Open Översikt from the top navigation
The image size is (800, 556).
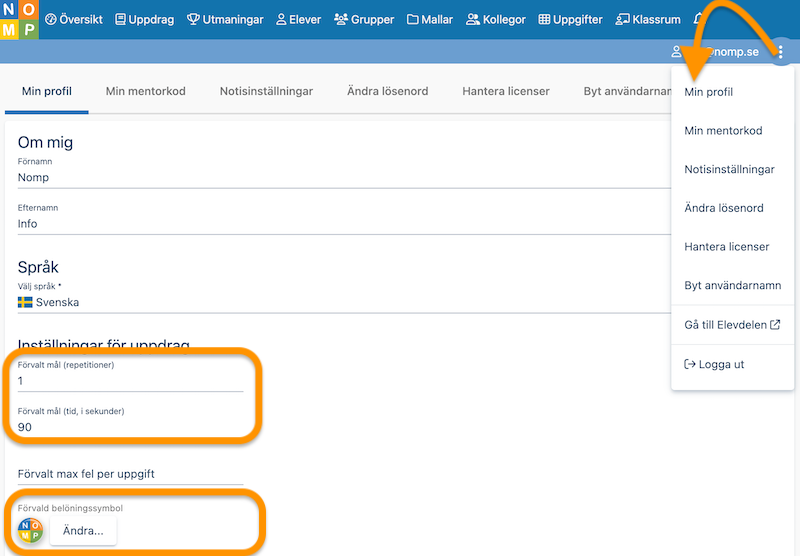tap(77, 19)
